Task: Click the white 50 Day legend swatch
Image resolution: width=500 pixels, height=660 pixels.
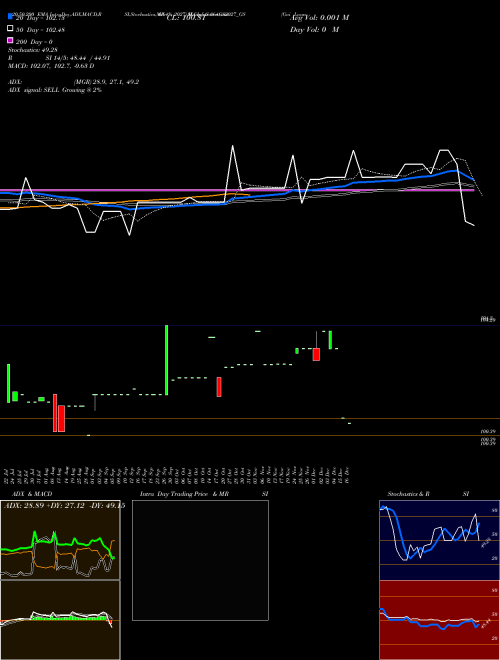Action: point(11,29)
